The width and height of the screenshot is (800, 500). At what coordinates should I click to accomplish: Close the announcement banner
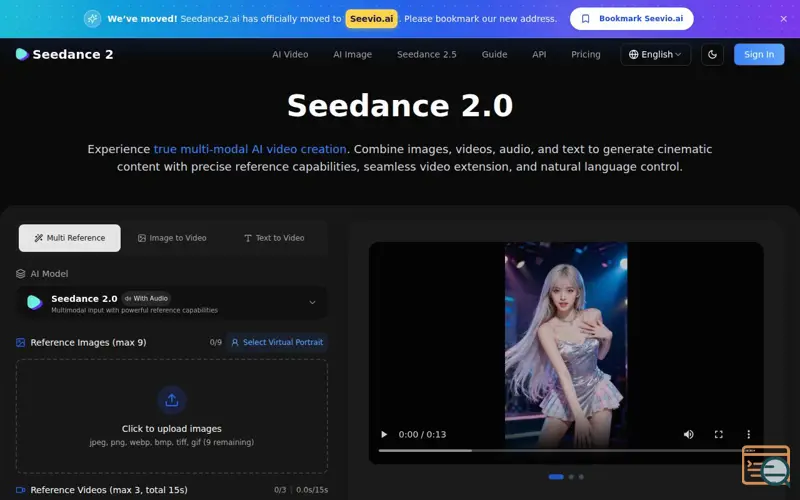(x=784, y=19)
